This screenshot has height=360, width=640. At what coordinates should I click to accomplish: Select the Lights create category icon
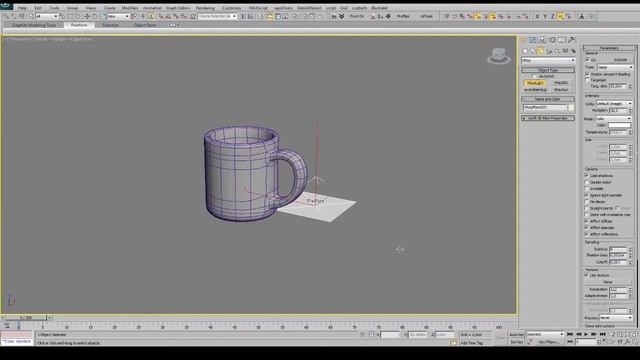[541, 51]
